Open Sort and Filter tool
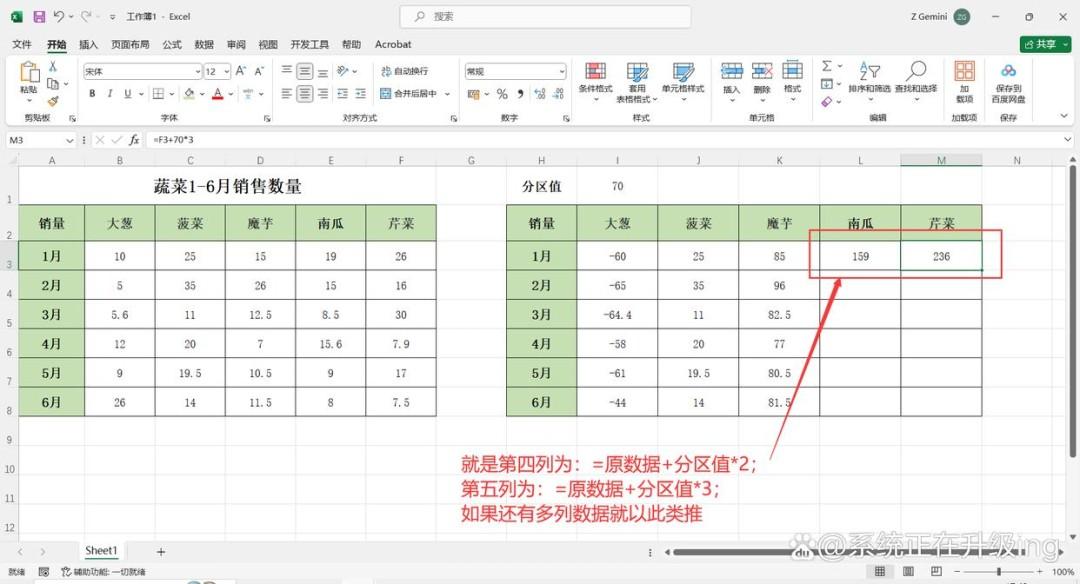Viewport: 1080px width, 584px height. click(869, 78)
